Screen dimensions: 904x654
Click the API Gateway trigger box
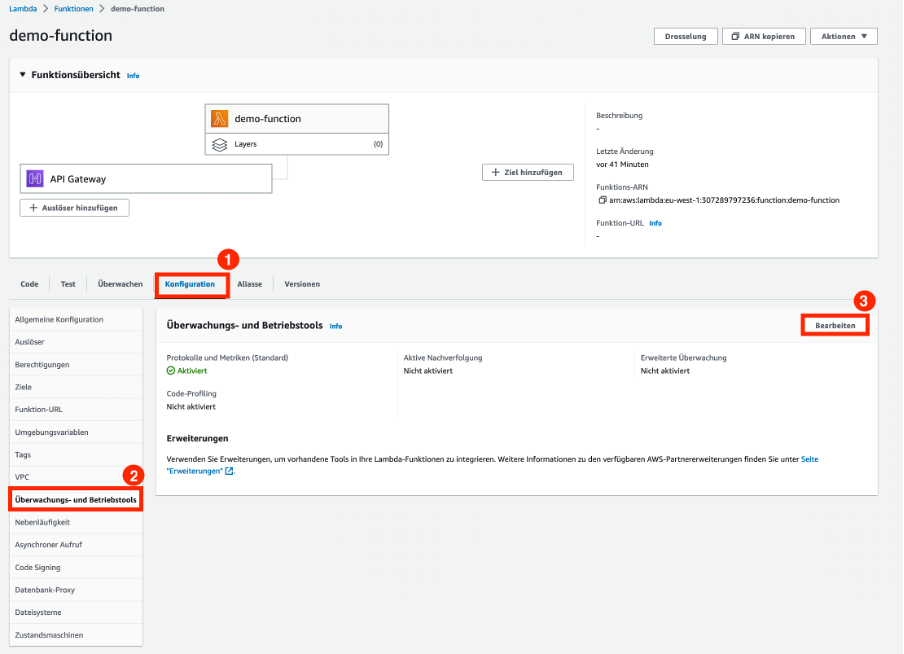coord(146,179)
